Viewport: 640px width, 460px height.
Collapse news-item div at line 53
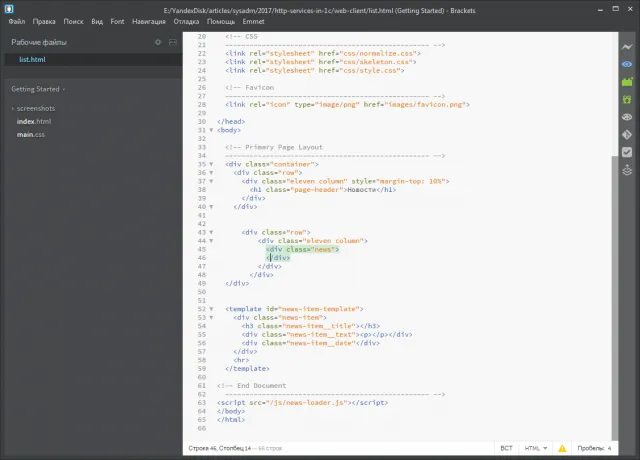[211, 318]
